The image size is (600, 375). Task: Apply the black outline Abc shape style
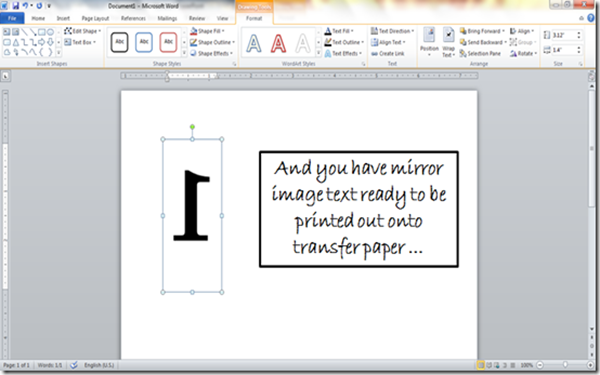point(119,42)
